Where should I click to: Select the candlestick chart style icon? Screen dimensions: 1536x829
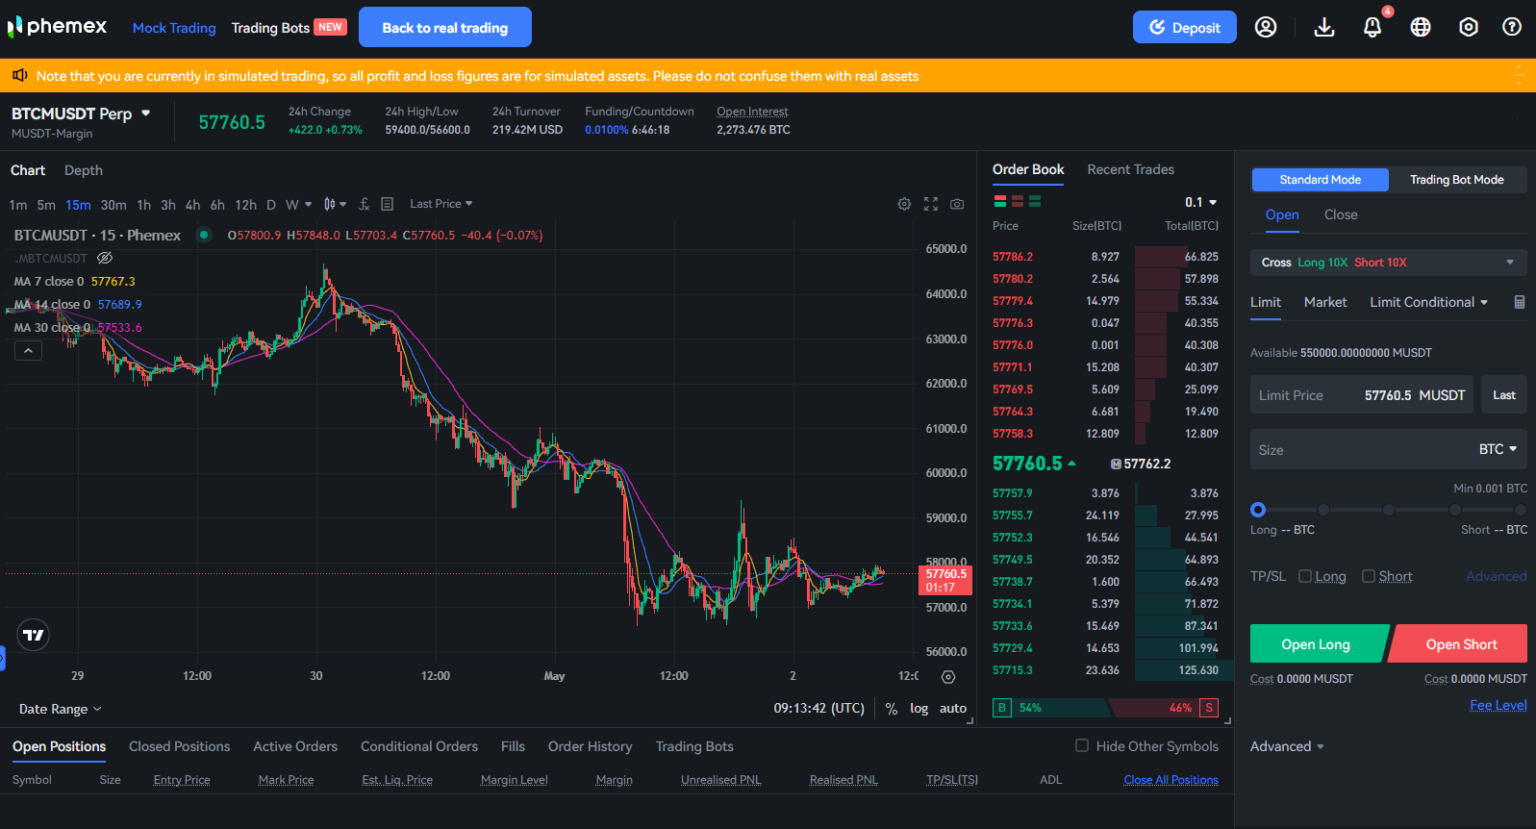pos(329,203)
